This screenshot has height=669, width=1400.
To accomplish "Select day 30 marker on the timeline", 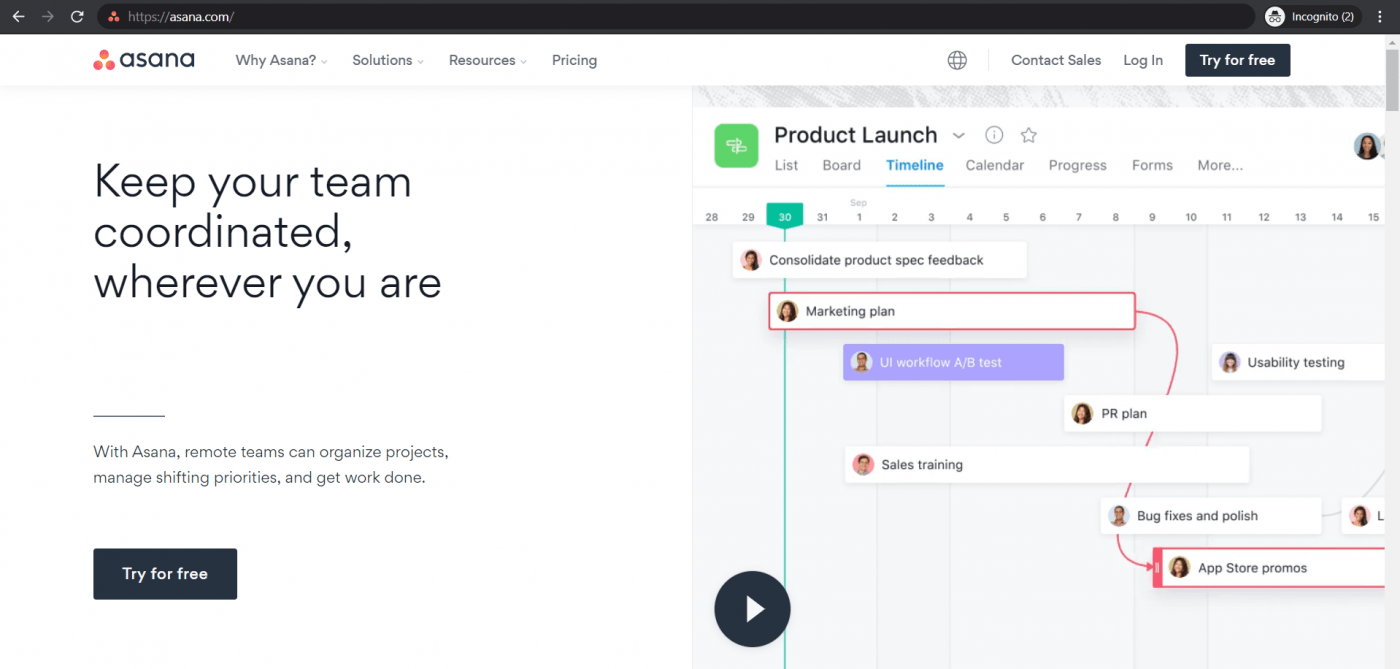I will tap(784, 216).
